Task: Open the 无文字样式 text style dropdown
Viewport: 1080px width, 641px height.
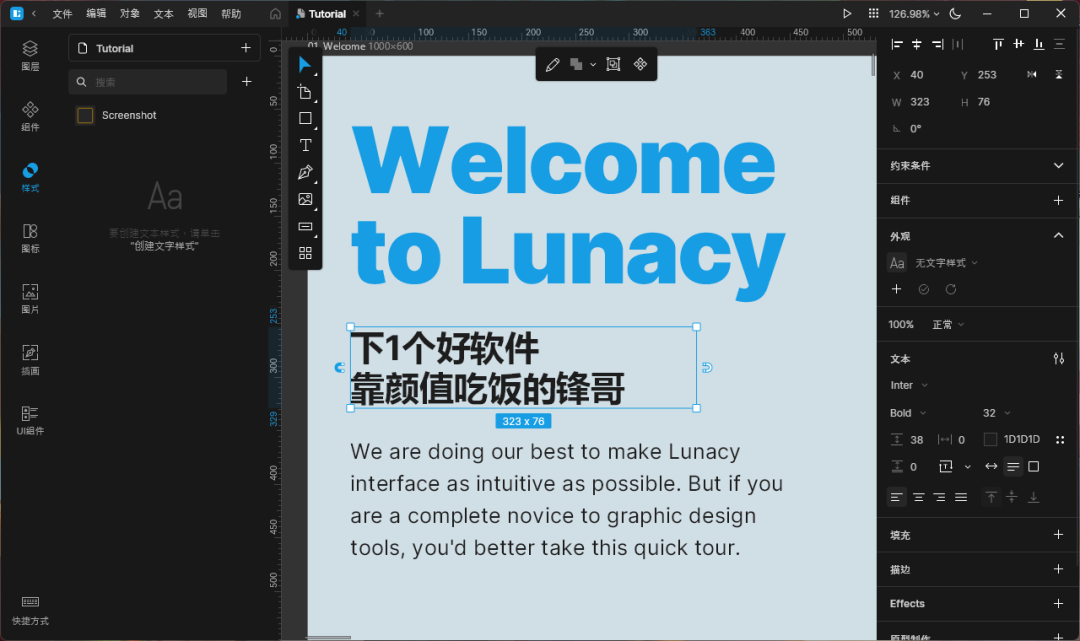Action: pos(946,263)
